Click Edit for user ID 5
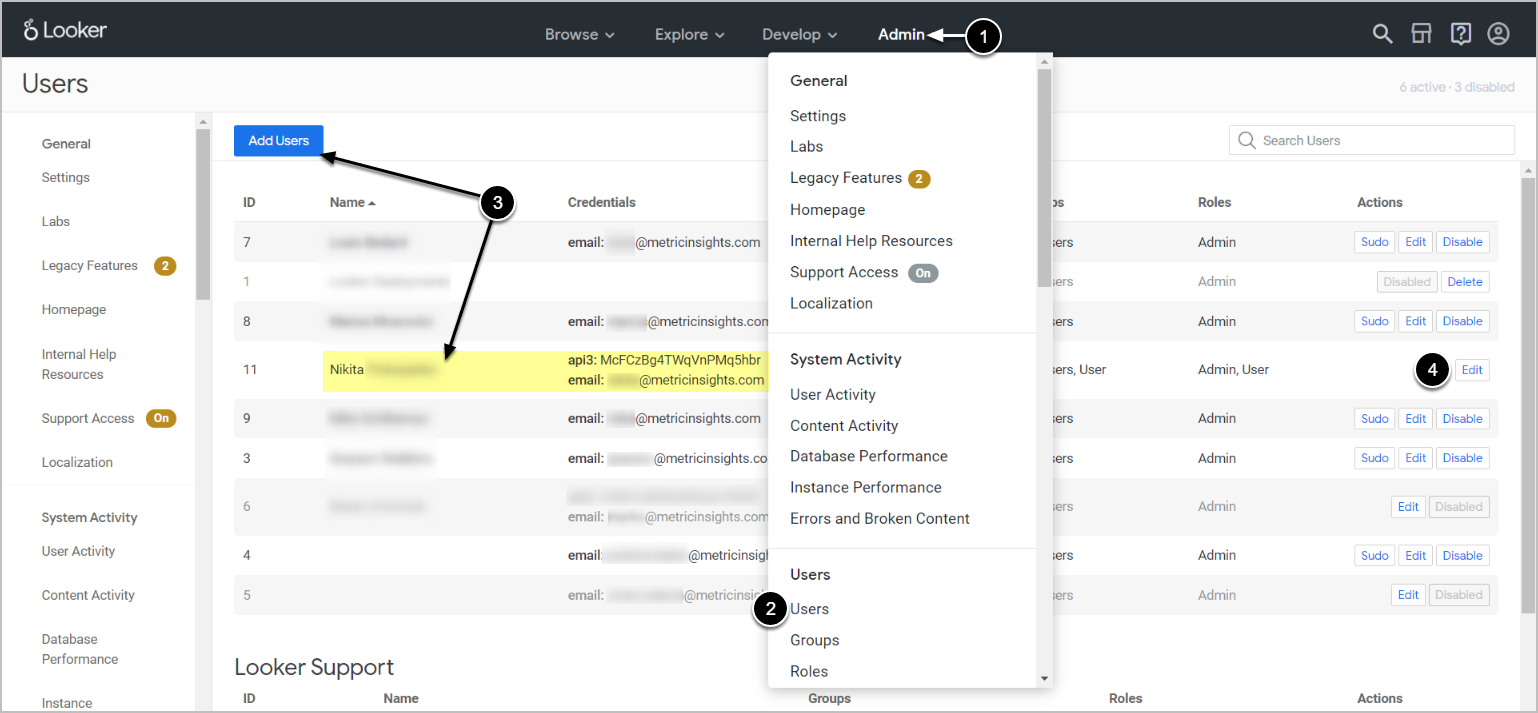1538x713 pixels. click(x=1409, y=595)
